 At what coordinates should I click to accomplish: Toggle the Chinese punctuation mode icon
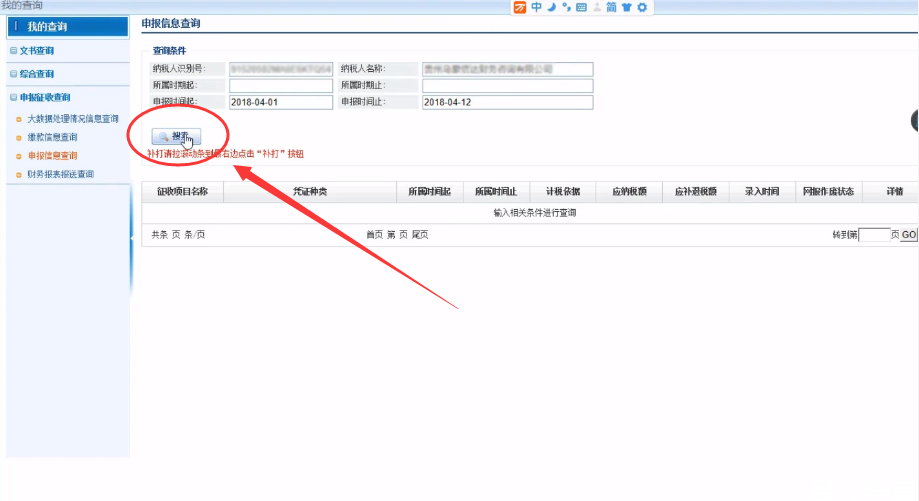coord(566,7)
